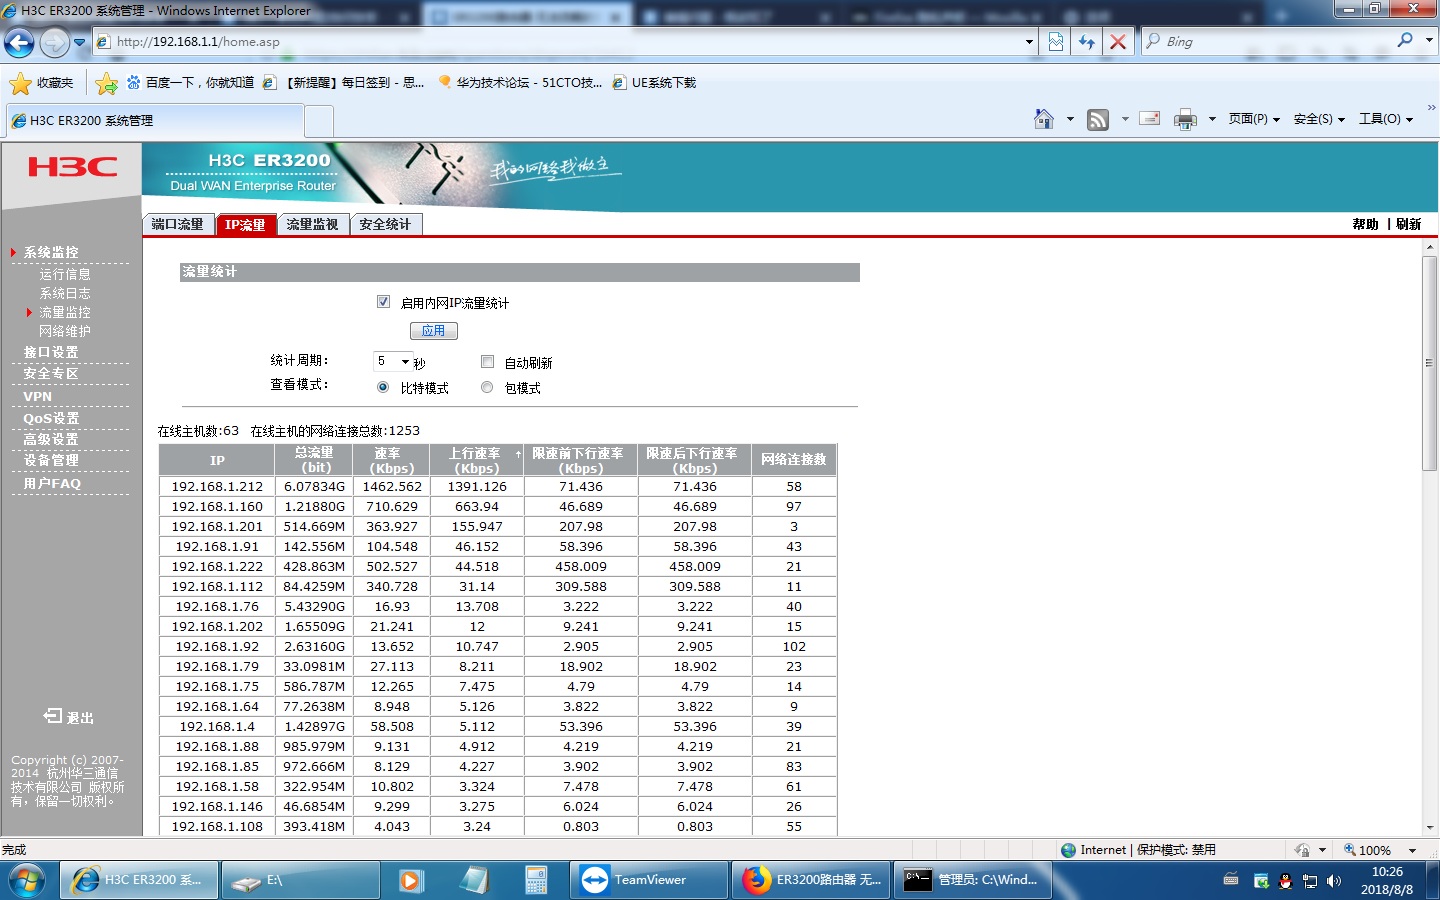Open the 统计周期 seconds dropdown
Screen dimensions: 1440x900
[x=392, y=361]
